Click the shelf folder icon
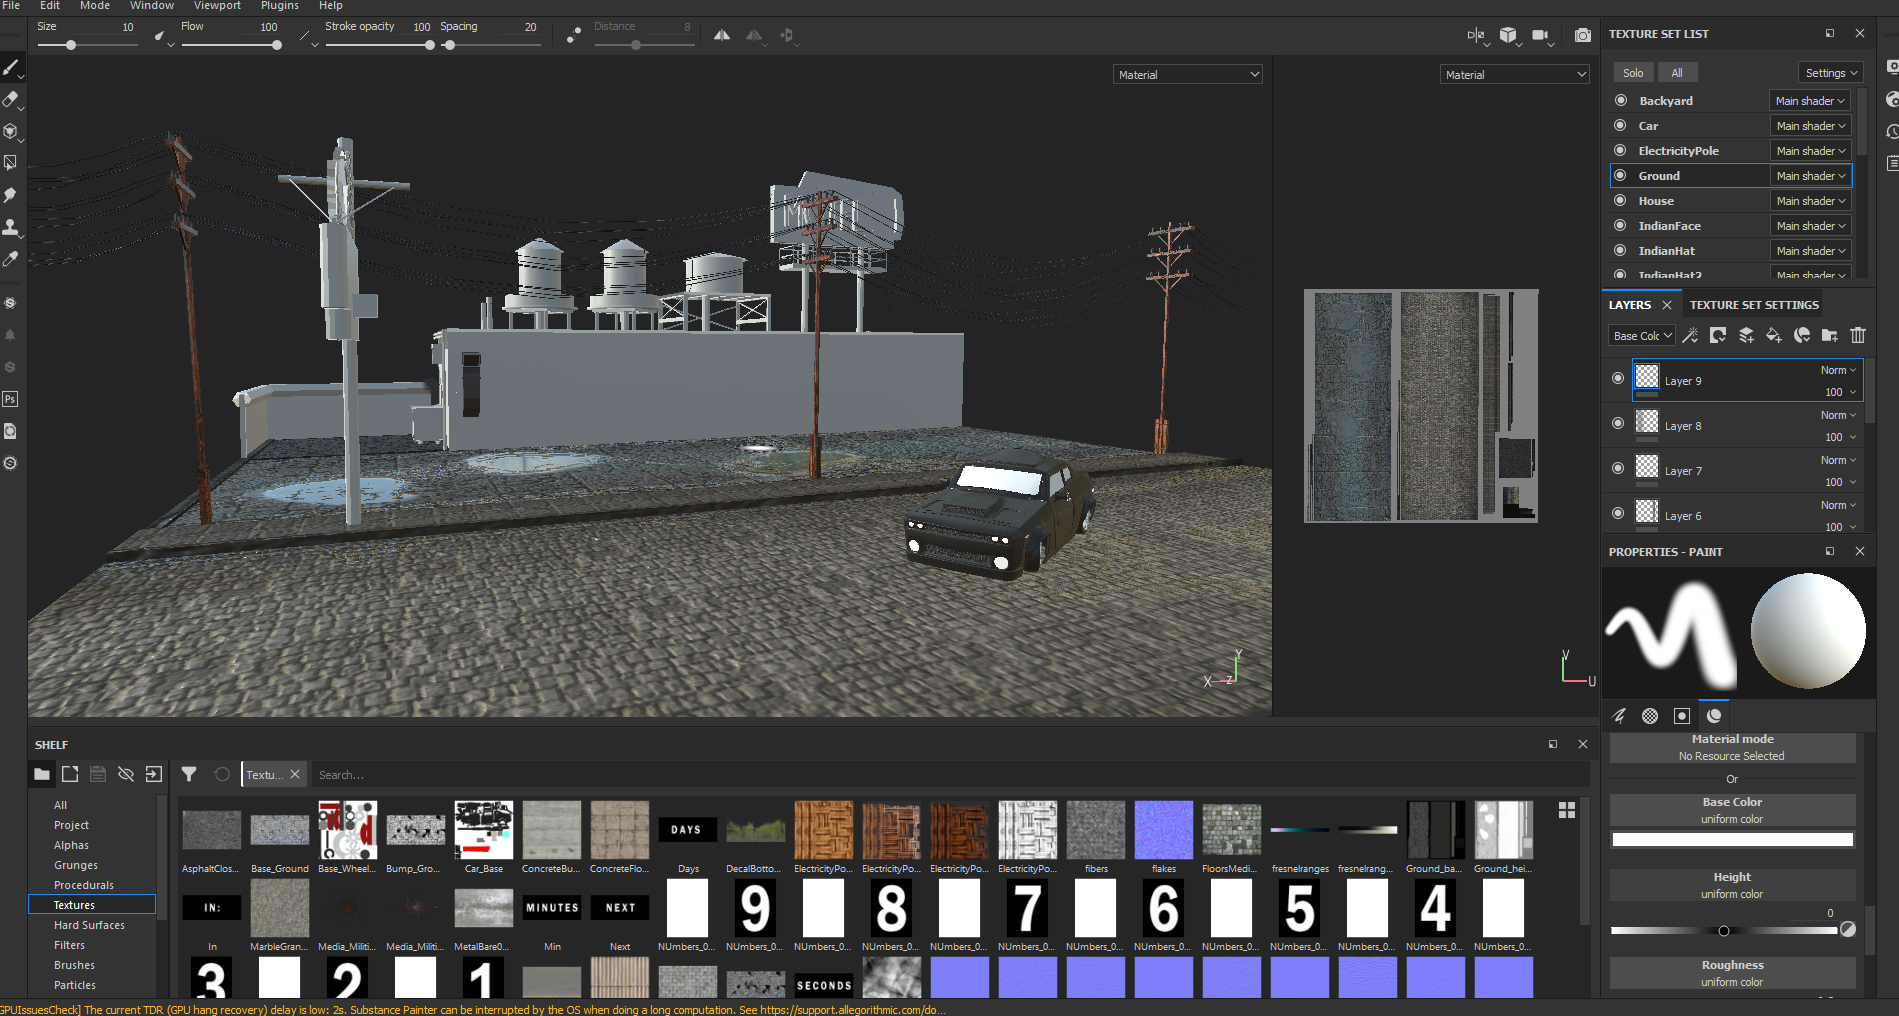 point(42,774)
